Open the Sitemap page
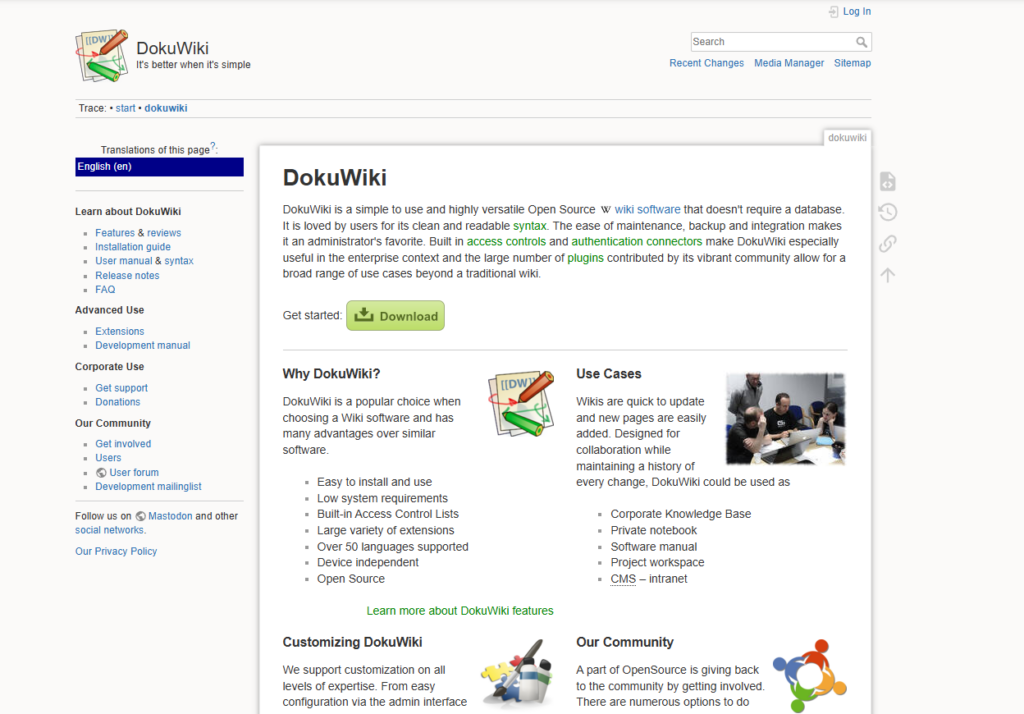 [x=852, y=63]
